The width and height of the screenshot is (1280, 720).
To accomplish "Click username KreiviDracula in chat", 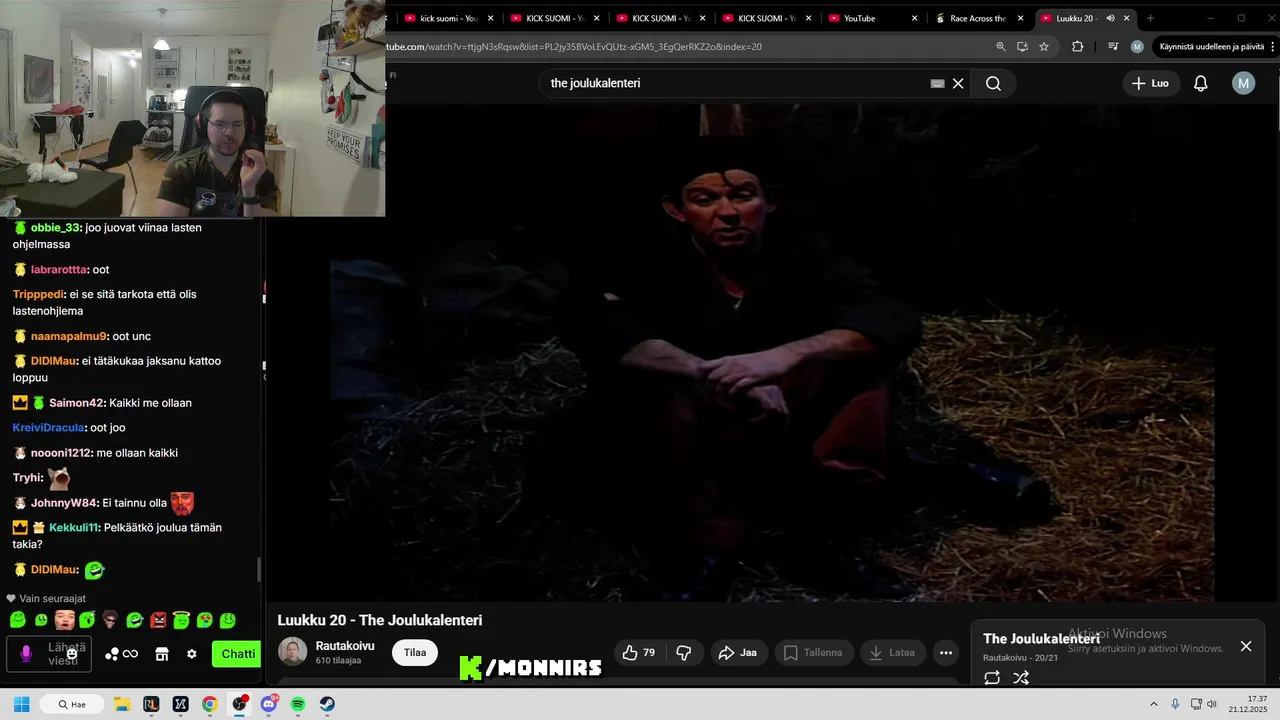I will tap(49, 428).
